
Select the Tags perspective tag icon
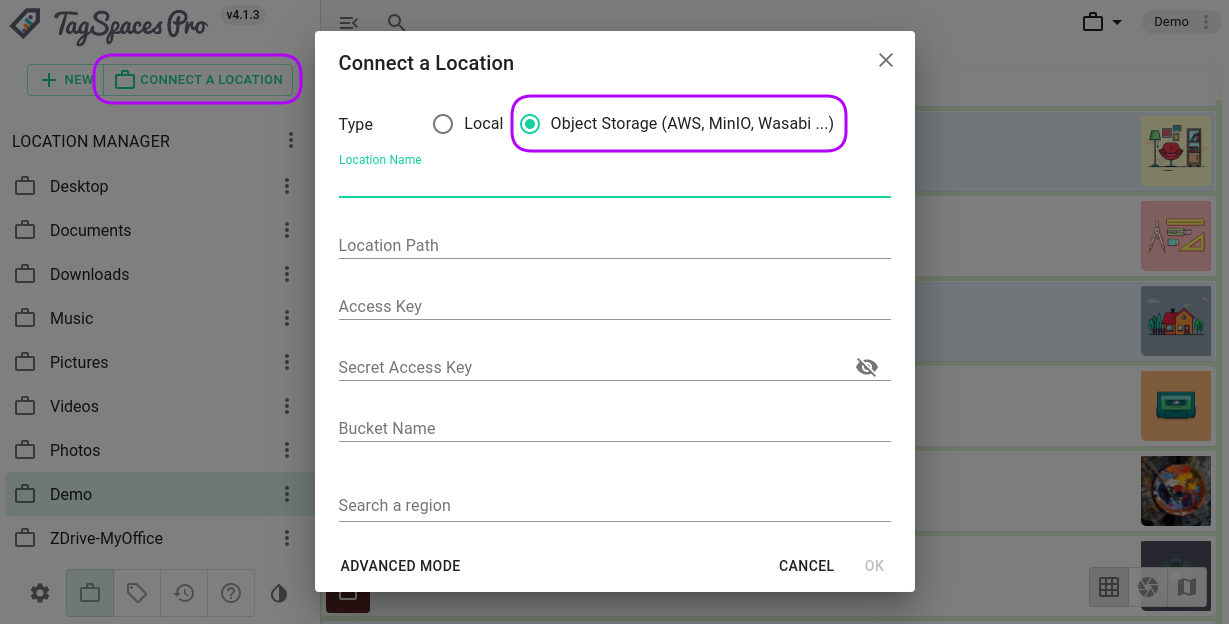[135, 593]
